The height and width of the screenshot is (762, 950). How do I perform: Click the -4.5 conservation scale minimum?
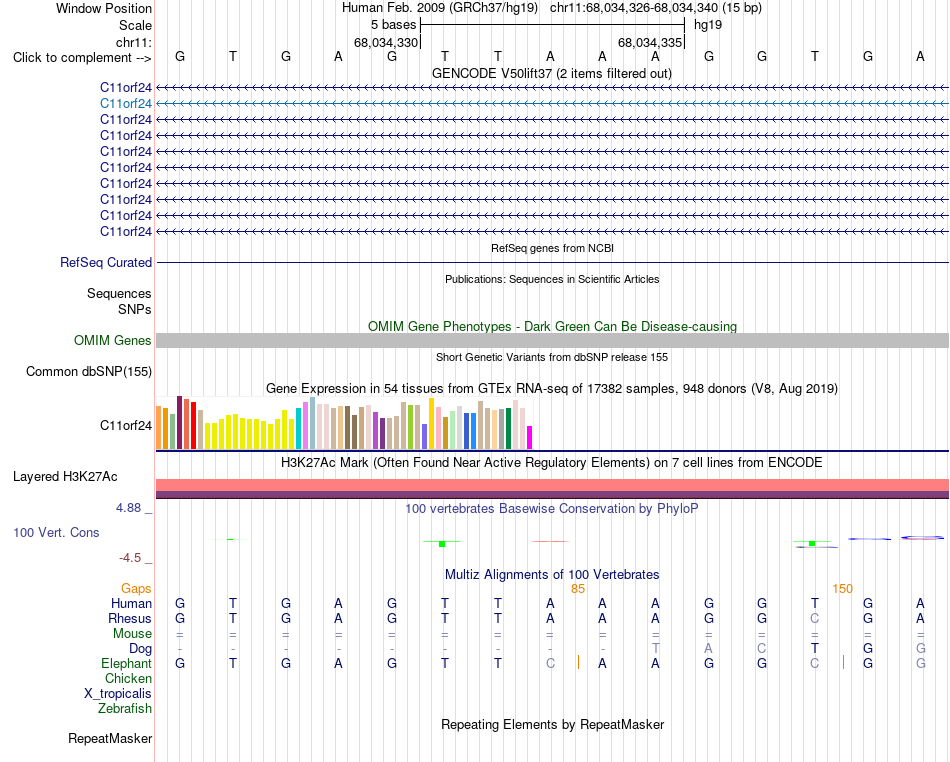[x=130, y=558]
